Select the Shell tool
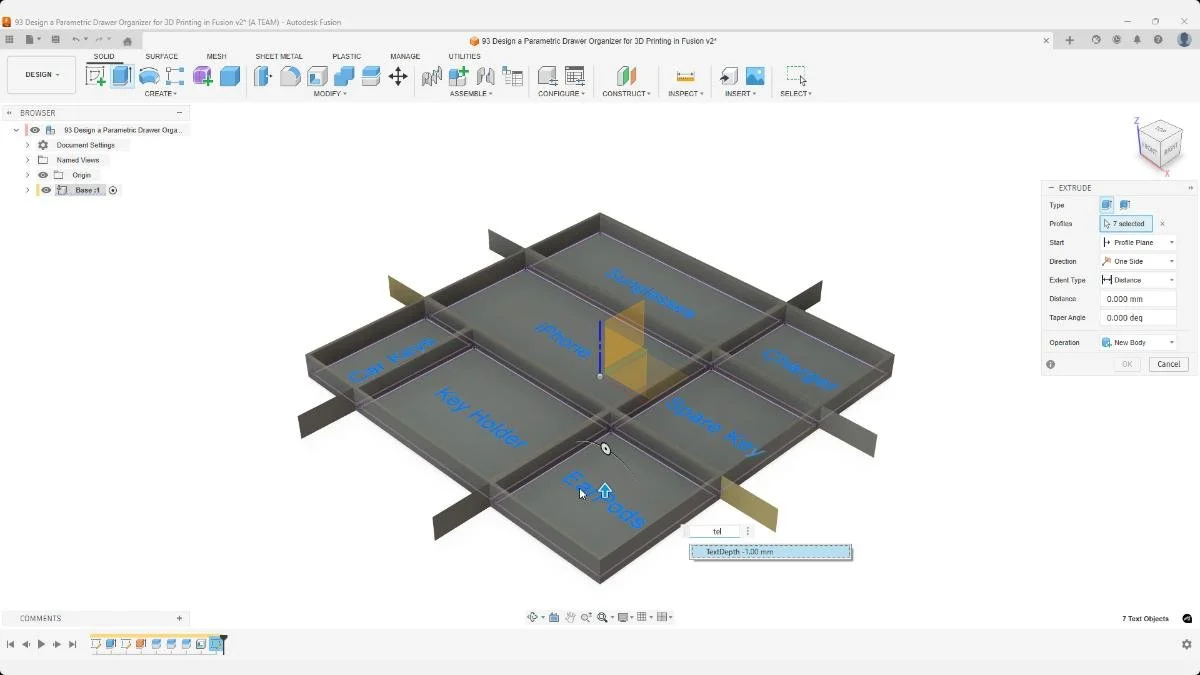 (317, 76)
